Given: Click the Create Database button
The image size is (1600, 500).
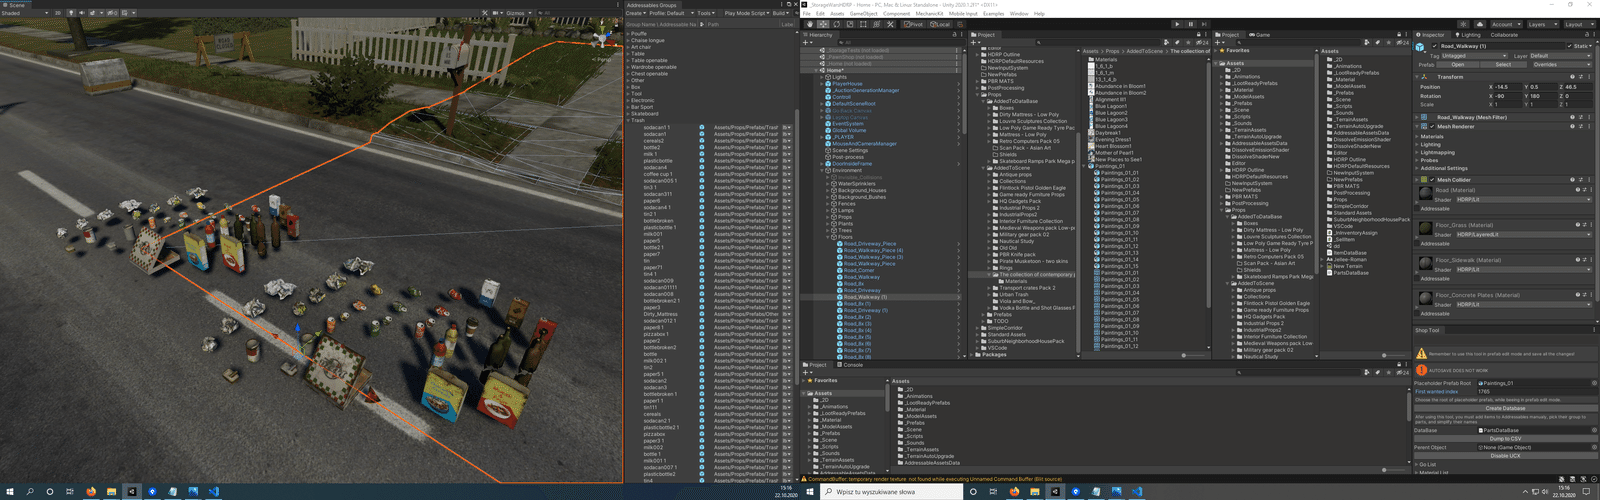Looking at the screenshot, I should (x=1505, y=408).
